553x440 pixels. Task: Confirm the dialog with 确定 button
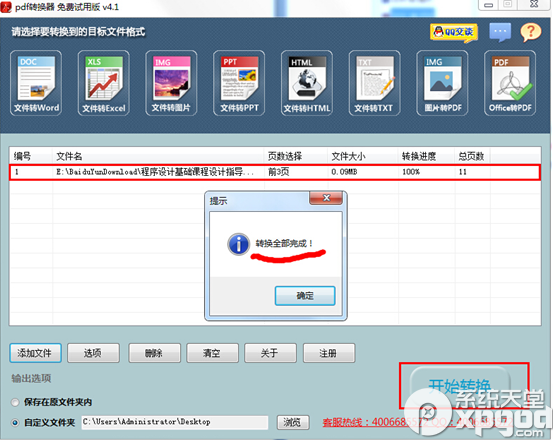[x=305, y=295]
